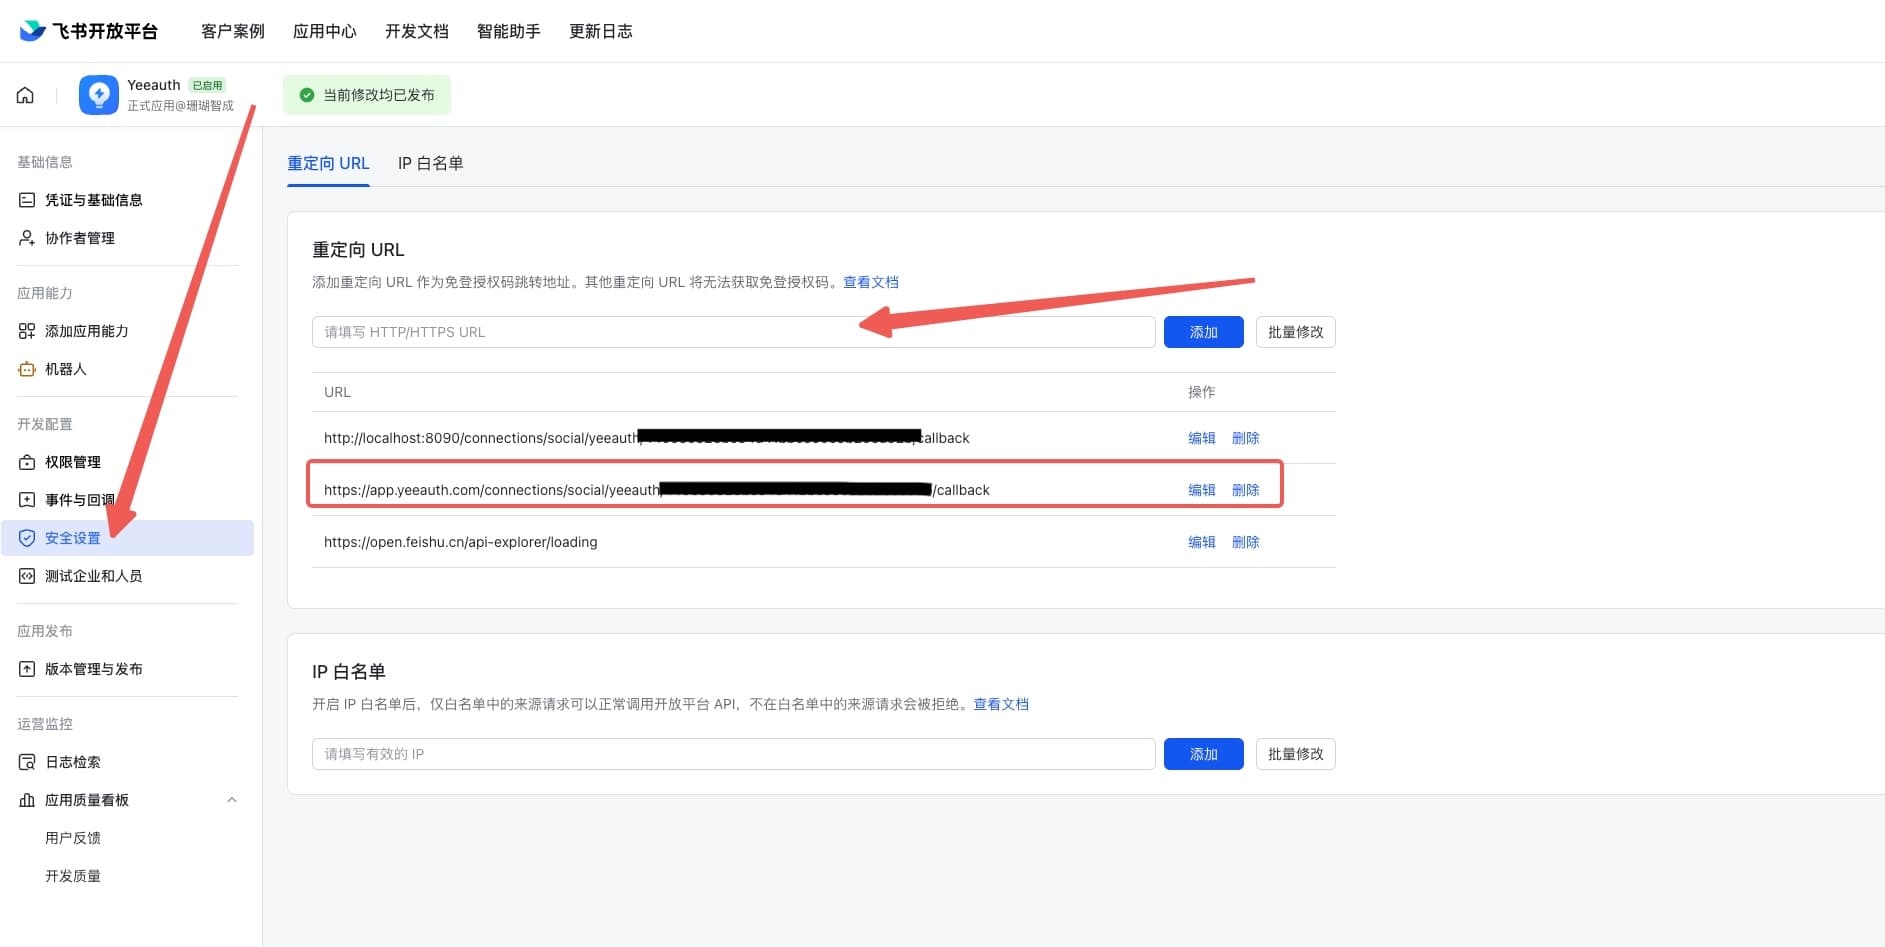Click the 权限管理 lock icon

tap(27, 462)
